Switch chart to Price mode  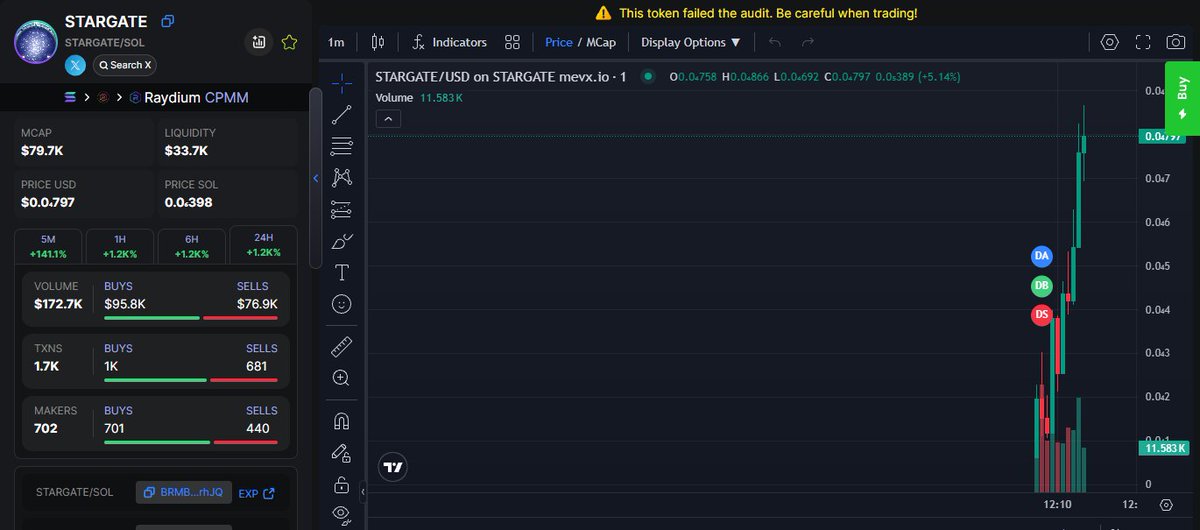point(558,42)
